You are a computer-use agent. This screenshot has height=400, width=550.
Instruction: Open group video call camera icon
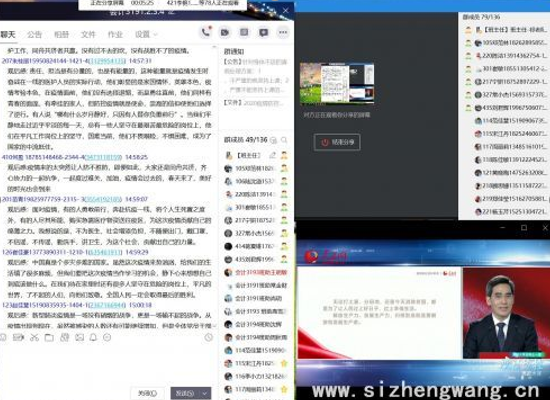(x=225, y=32)
